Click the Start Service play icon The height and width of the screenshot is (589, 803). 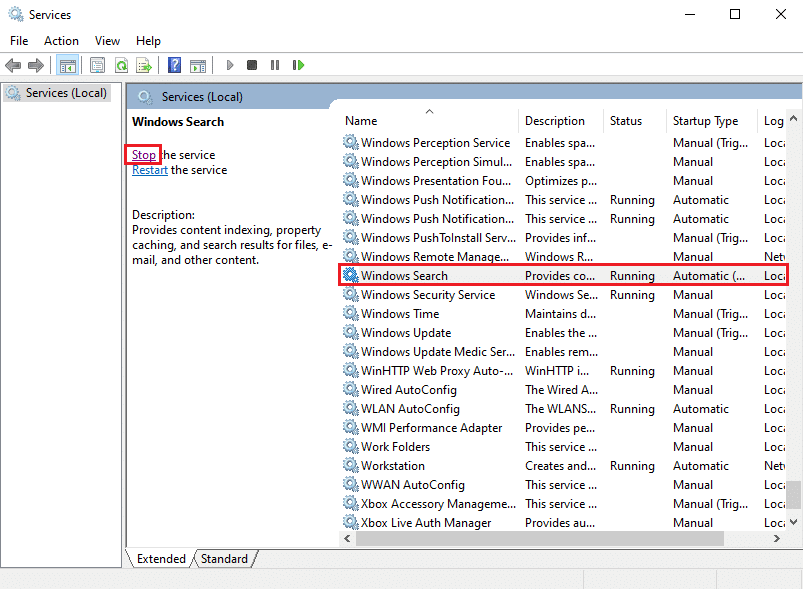[x=229, y=65]
